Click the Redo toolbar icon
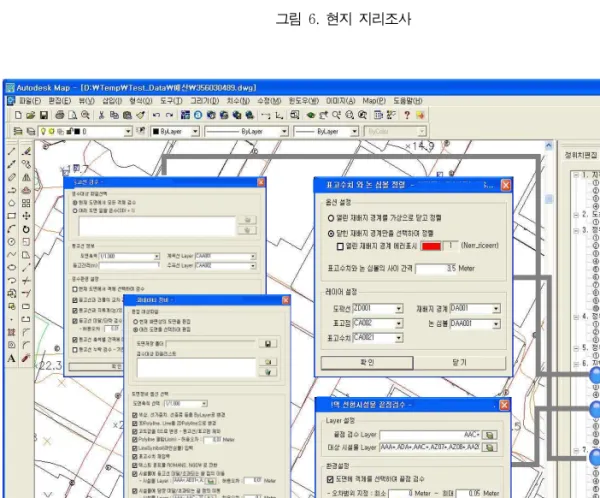 click(x=169, y=115)
